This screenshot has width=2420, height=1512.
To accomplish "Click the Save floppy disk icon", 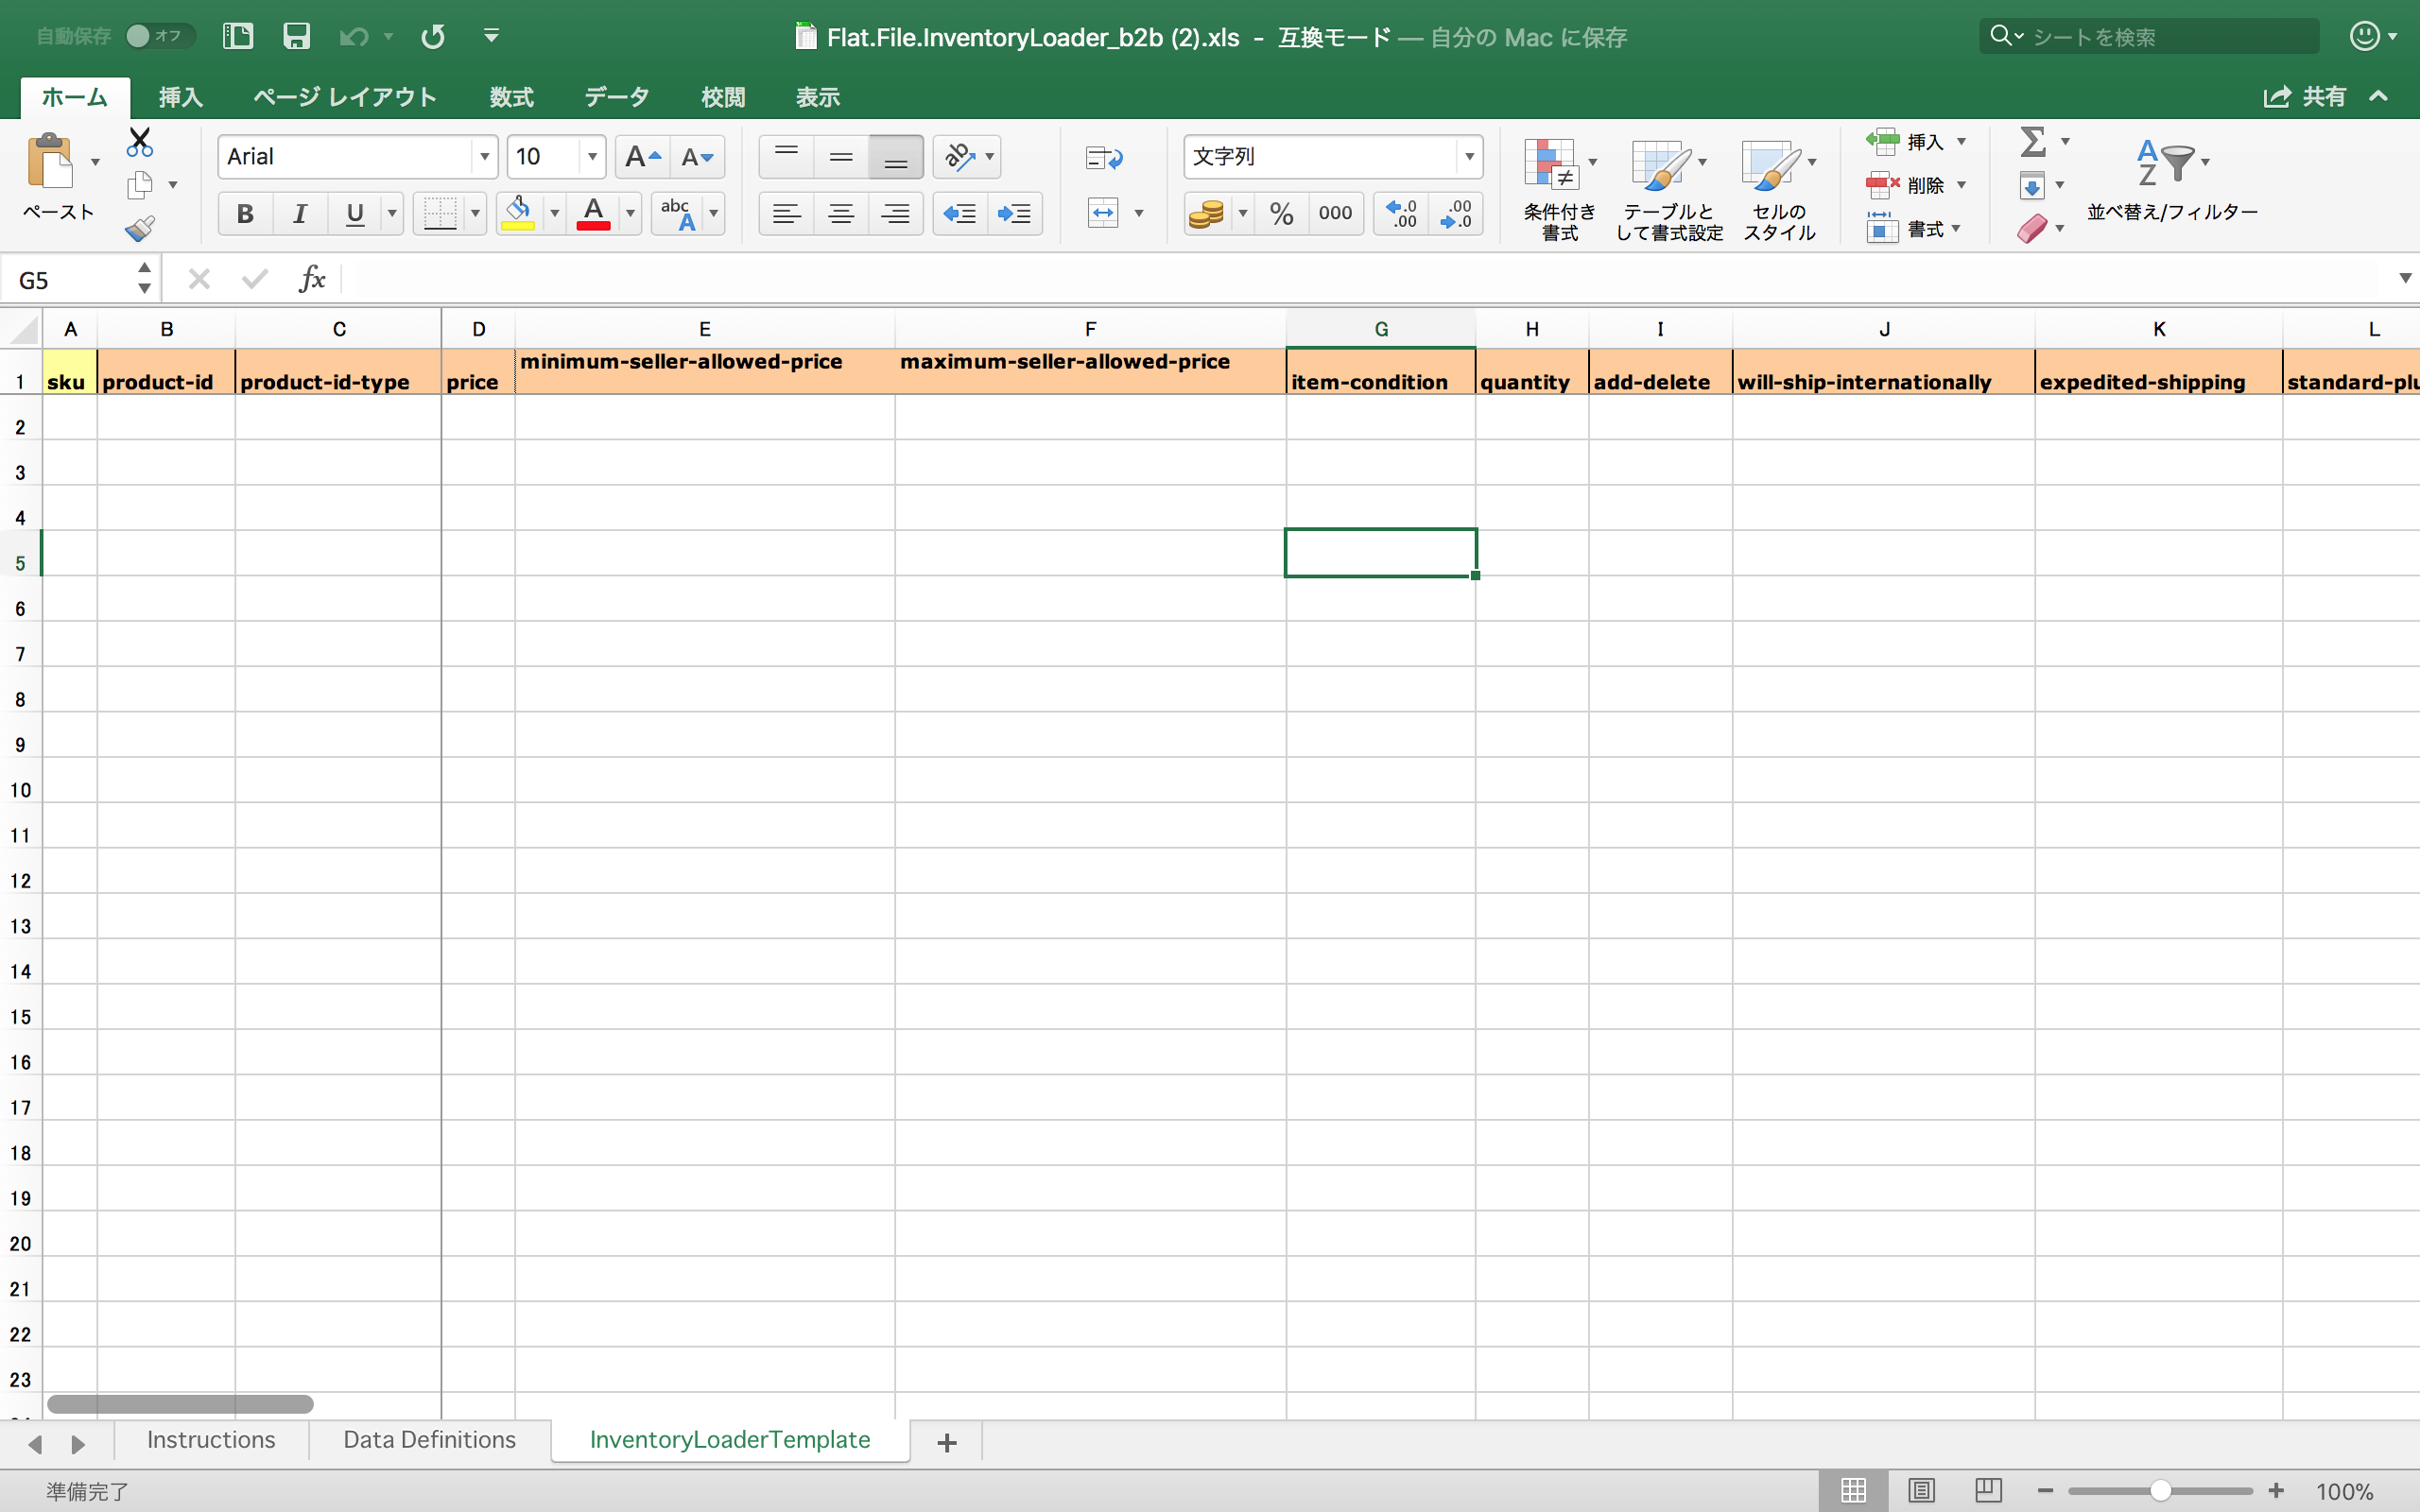I will (x=296, y=37).
